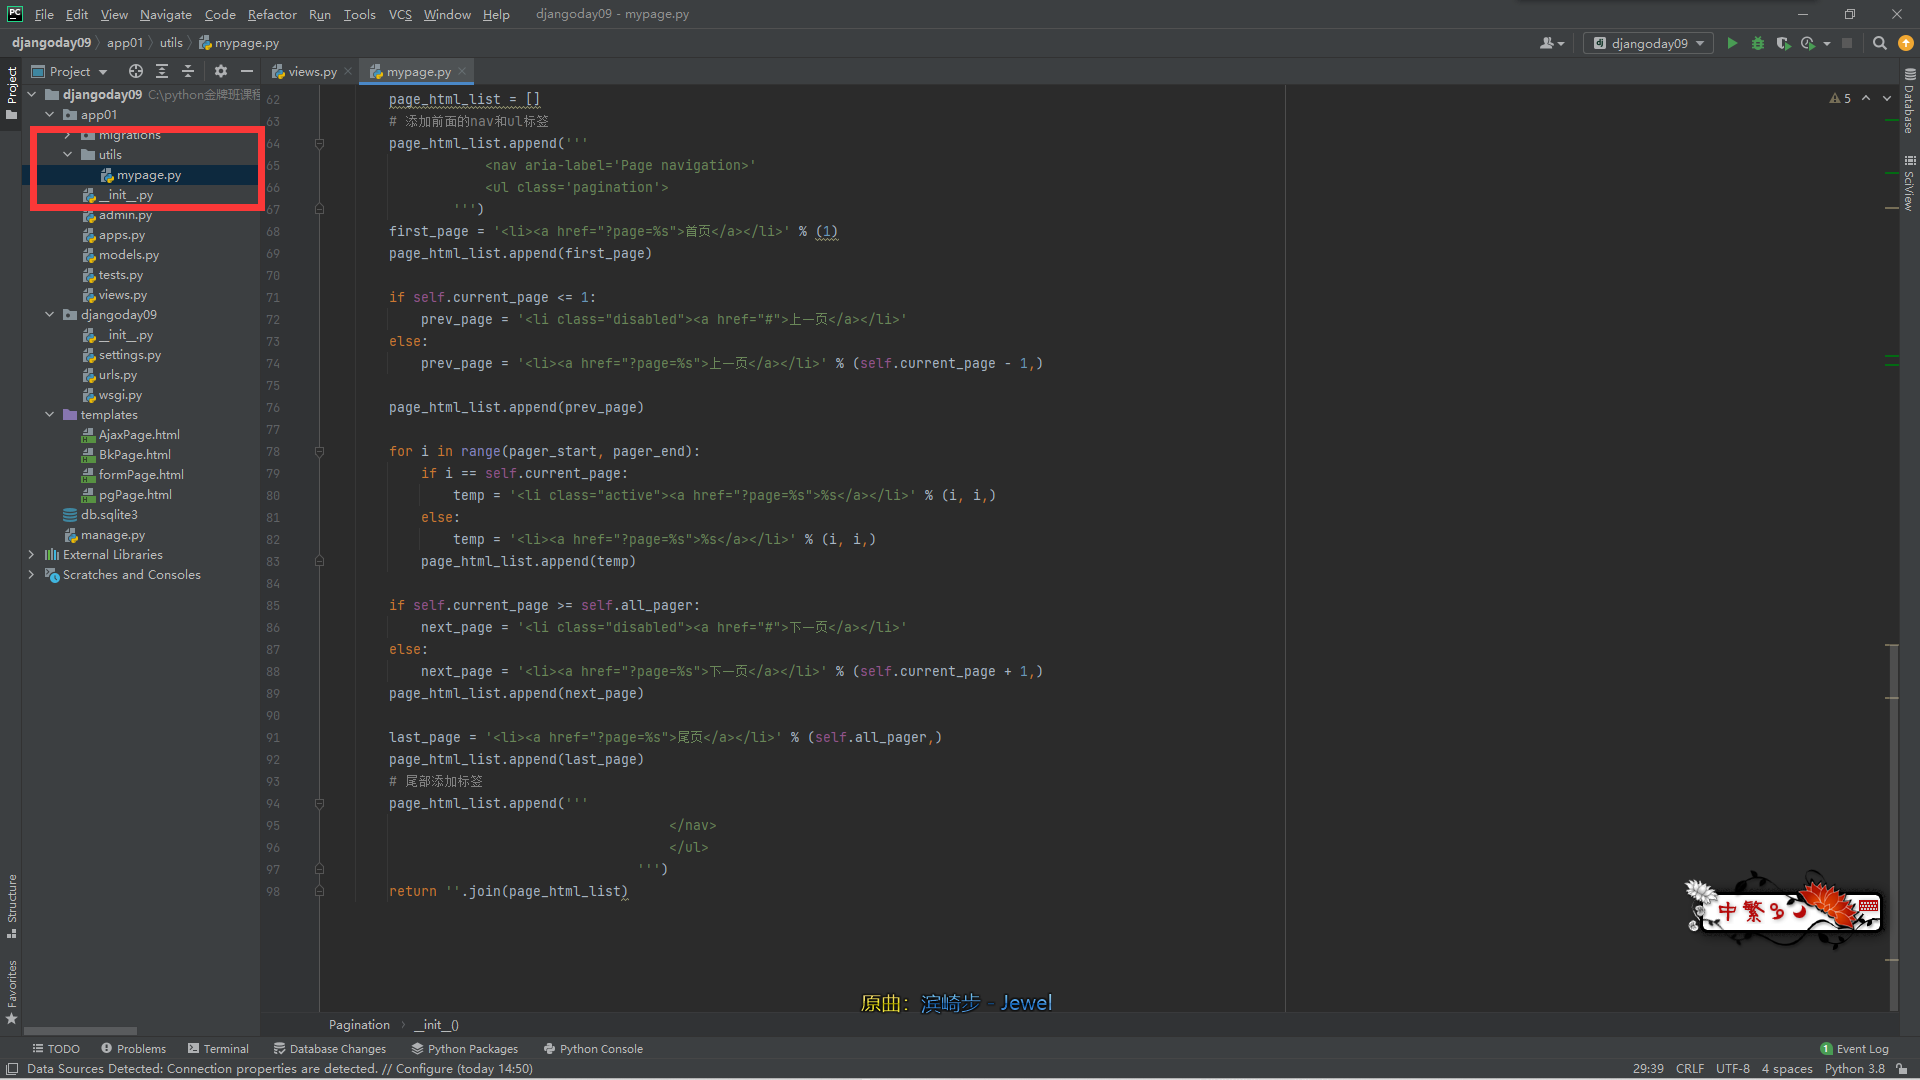This screenshot has width=1920, height=1080.
Task: Open the VCS menu
Action: pyautogui.click(x=400, y=14)
